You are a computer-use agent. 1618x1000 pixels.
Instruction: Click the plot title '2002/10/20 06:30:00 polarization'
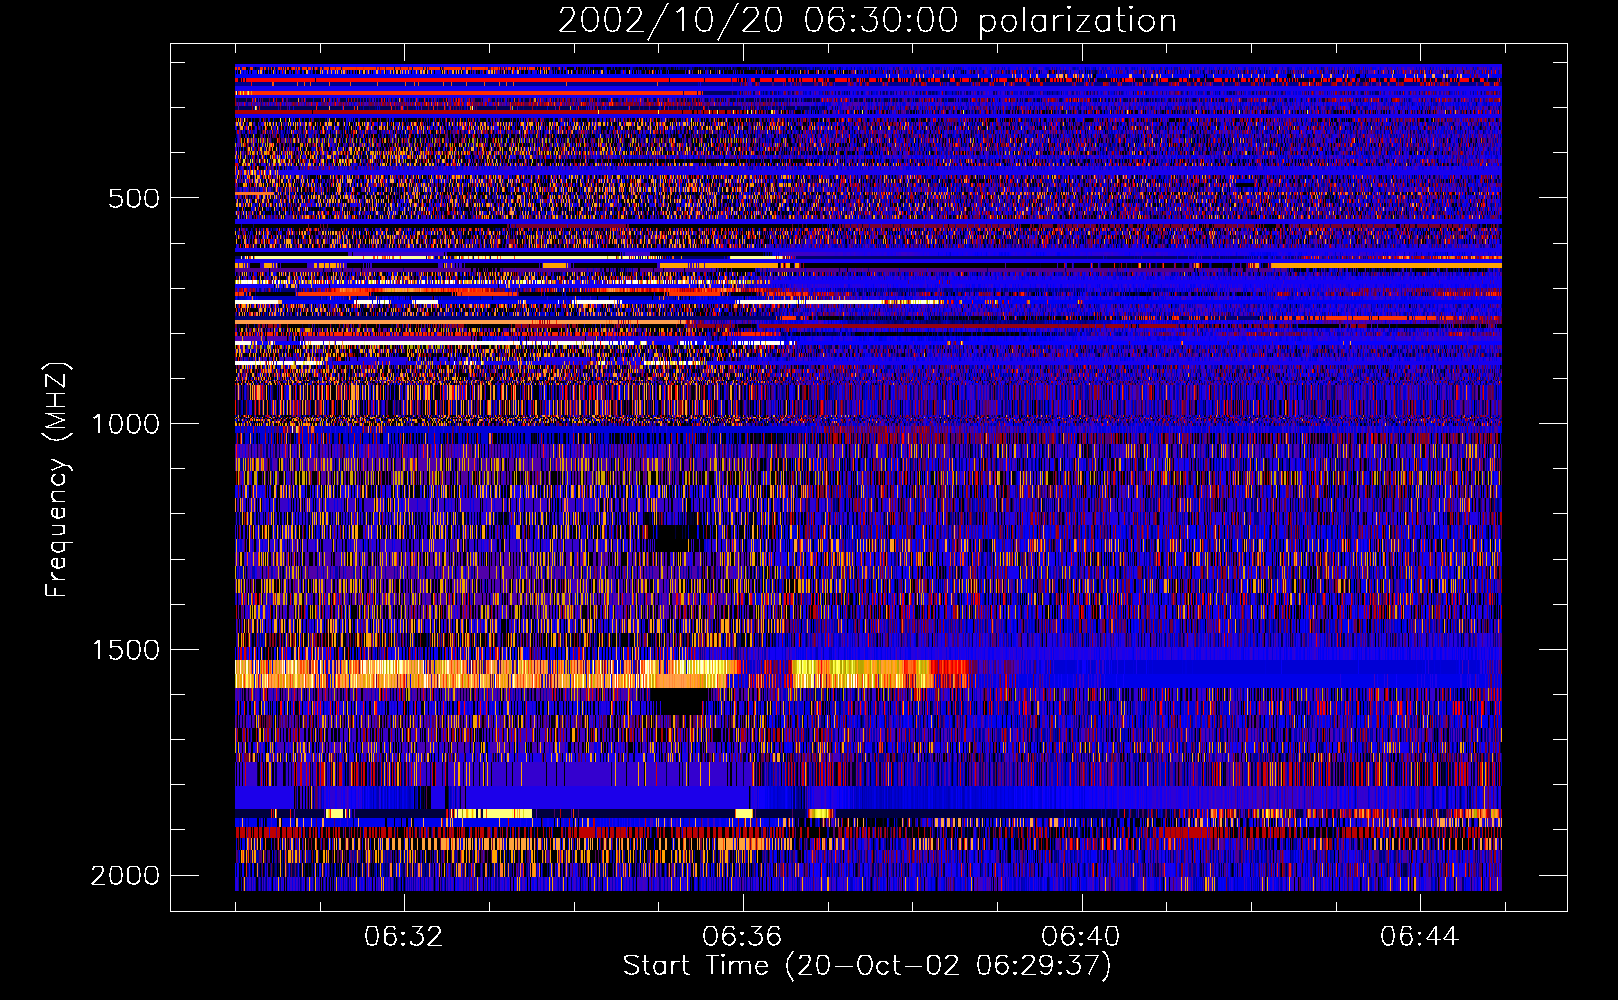pyautogui.click(x=867, y=20)
